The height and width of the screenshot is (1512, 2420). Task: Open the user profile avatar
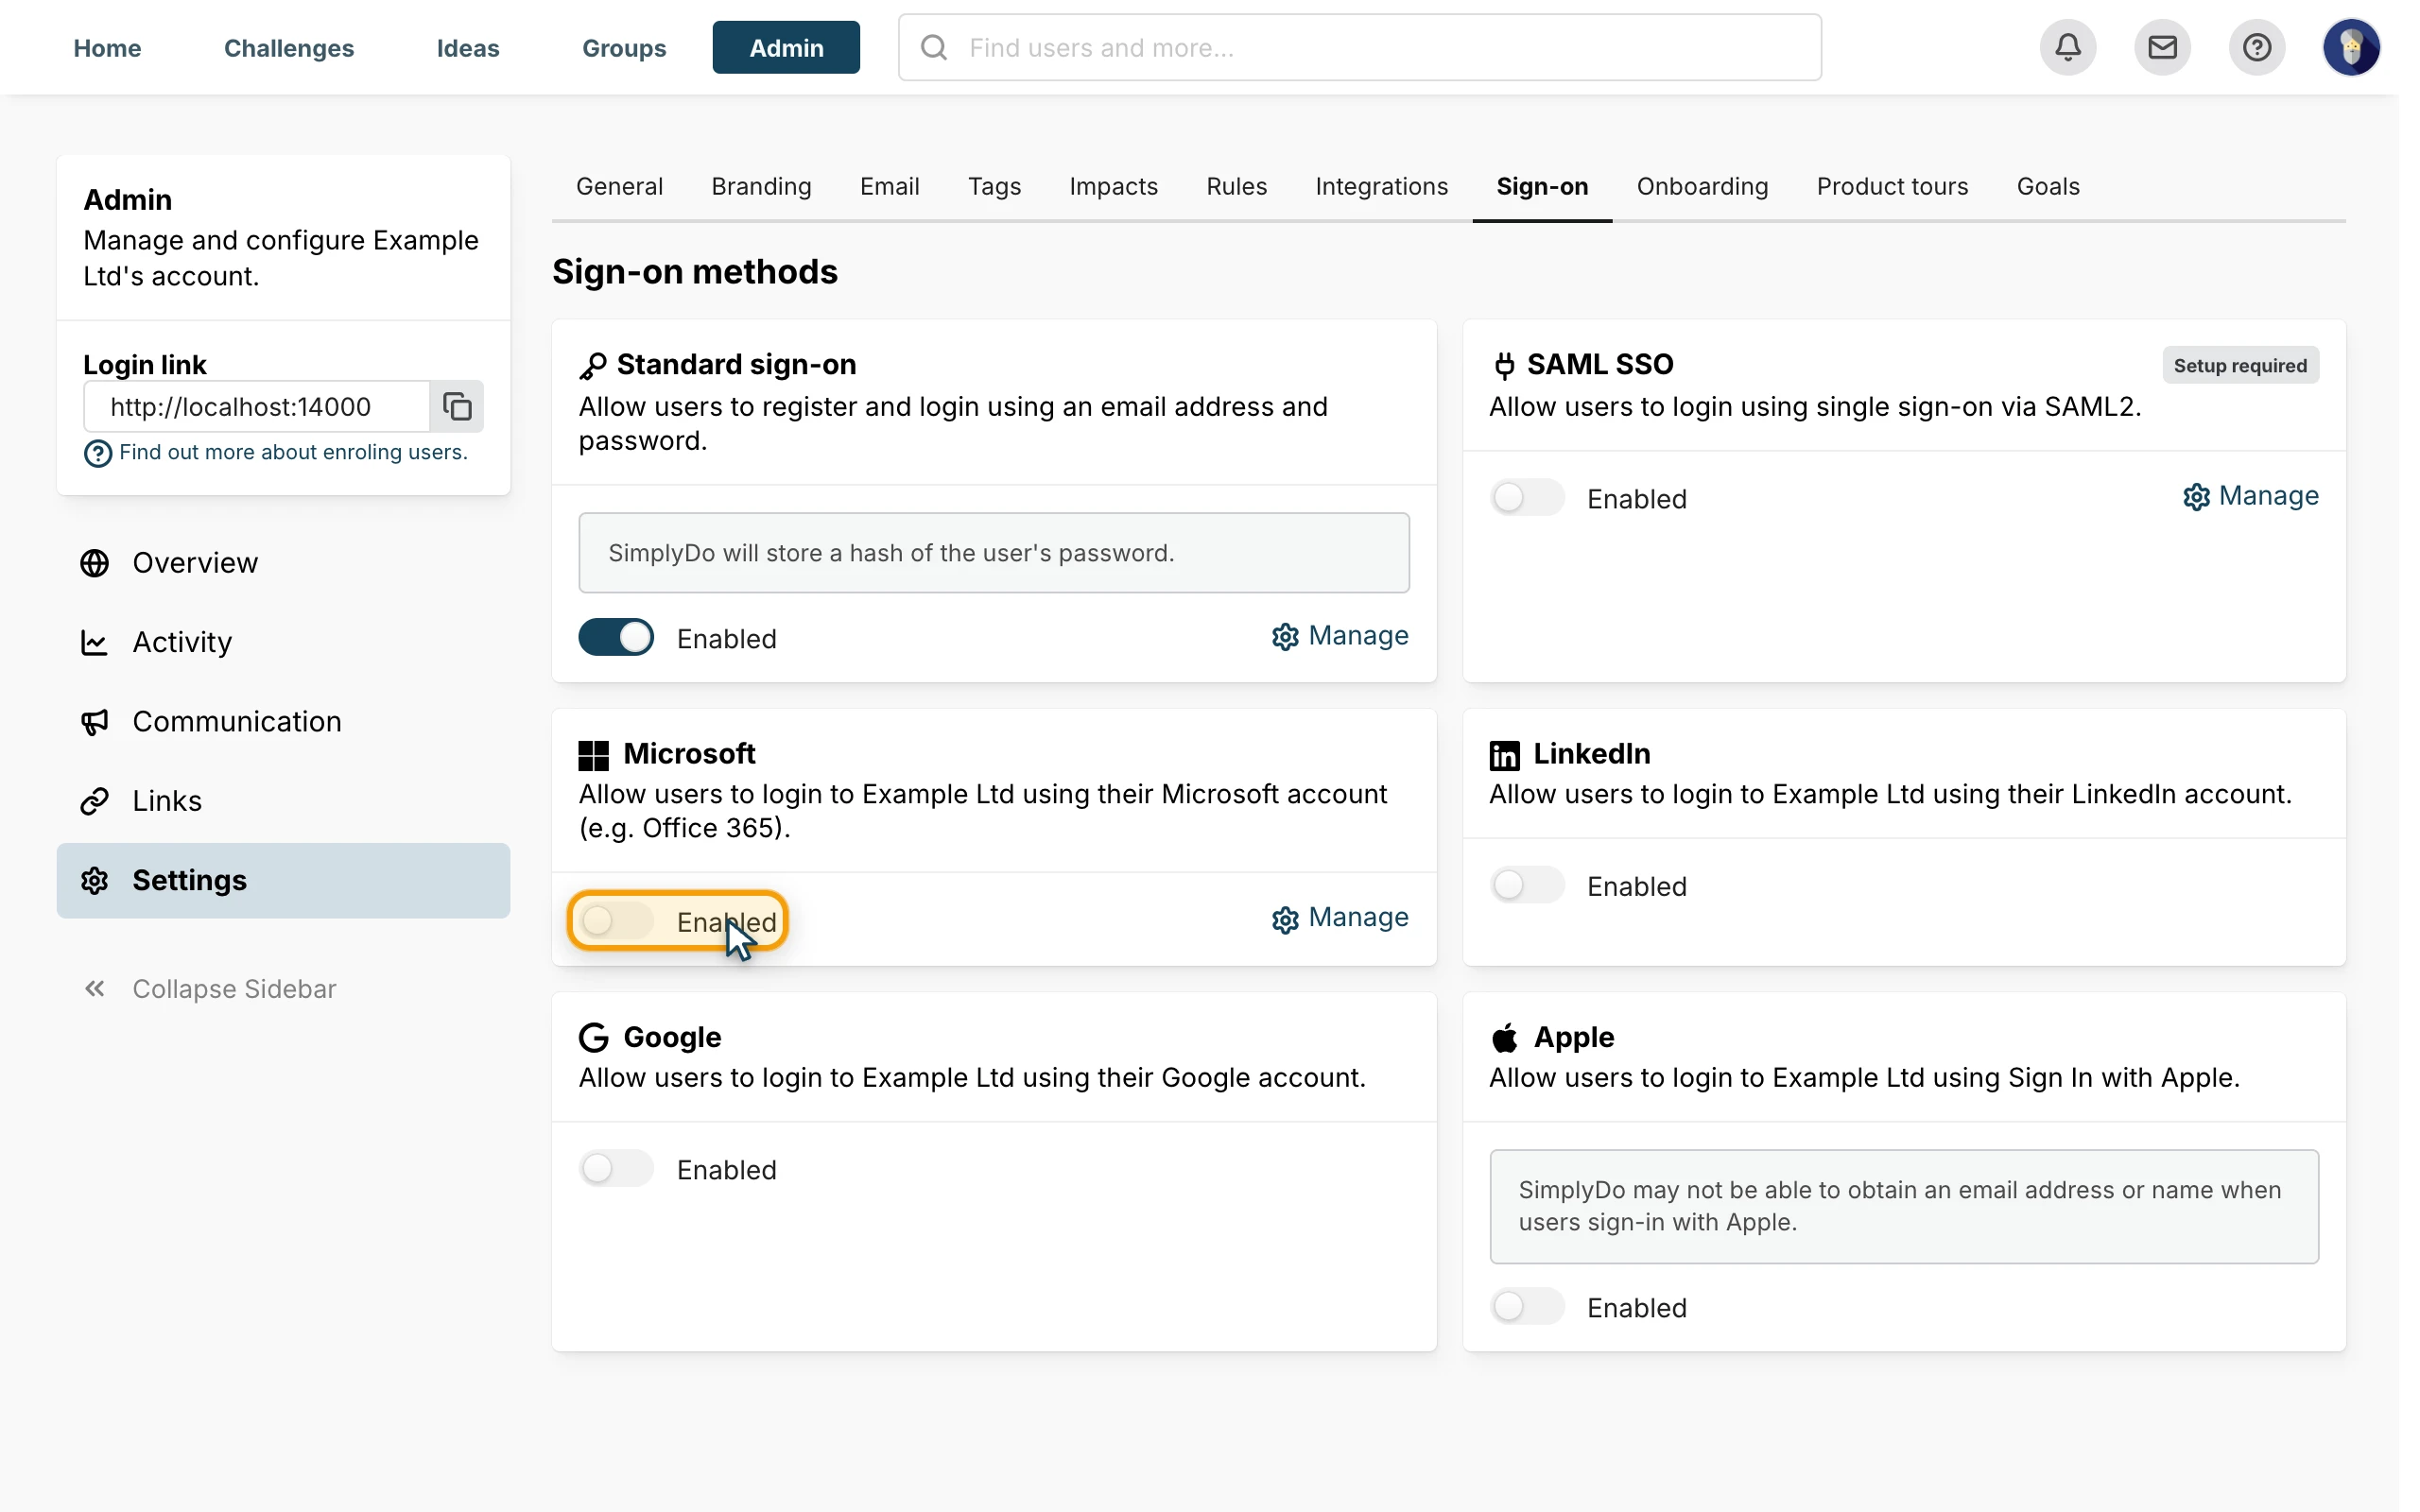pyautogui.click(x=2351, y=47)
